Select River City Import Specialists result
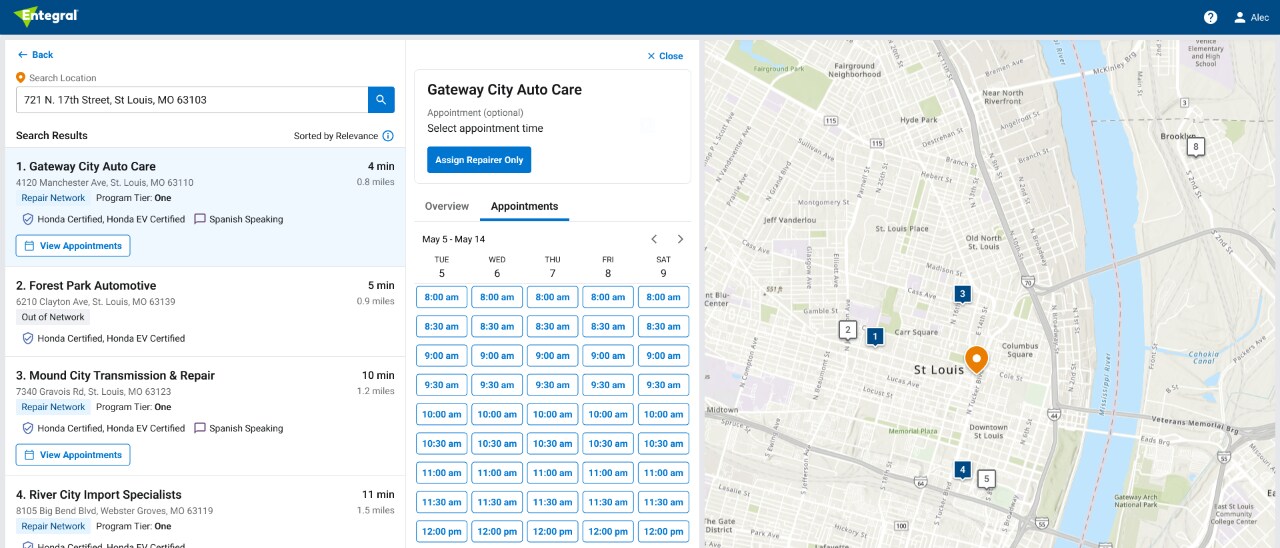This screenshot has width=1280, height=548. point(205,512)
